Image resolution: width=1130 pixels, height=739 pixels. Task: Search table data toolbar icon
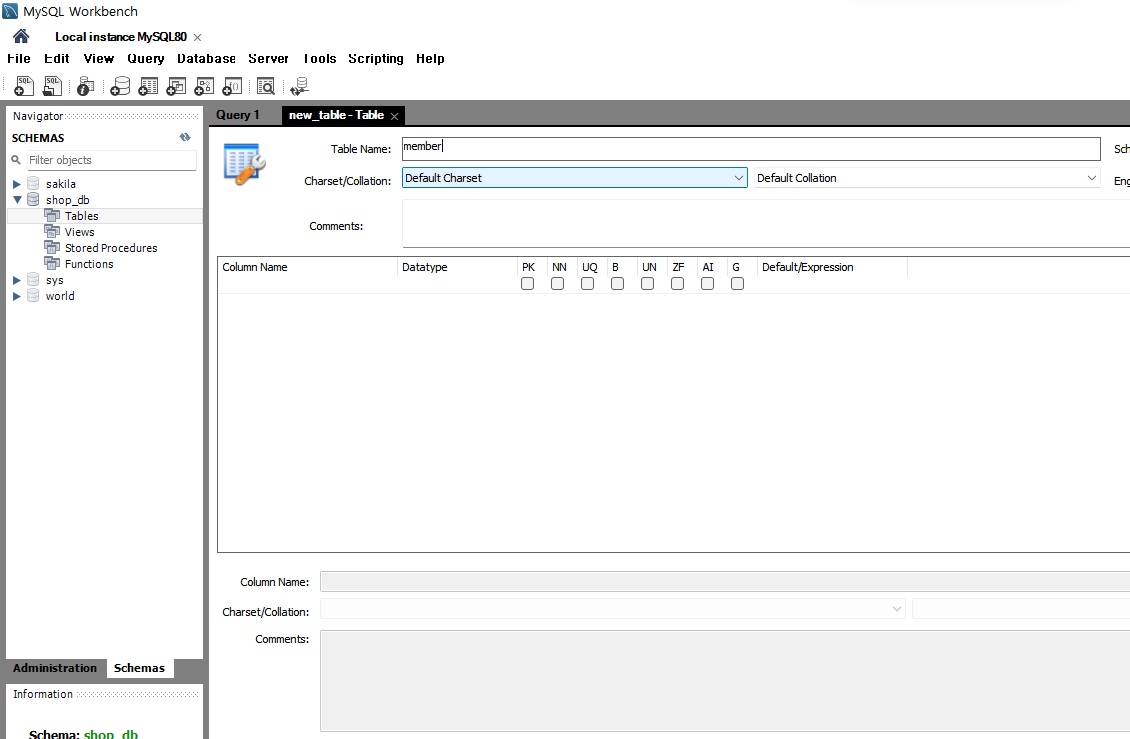(266, 87)
